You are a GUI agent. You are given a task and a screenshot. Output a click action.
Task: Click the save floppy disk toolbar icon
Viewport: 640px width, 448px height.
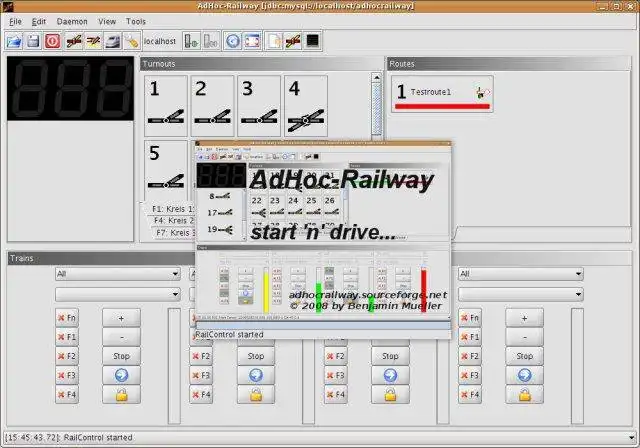(x=33, y=41)
